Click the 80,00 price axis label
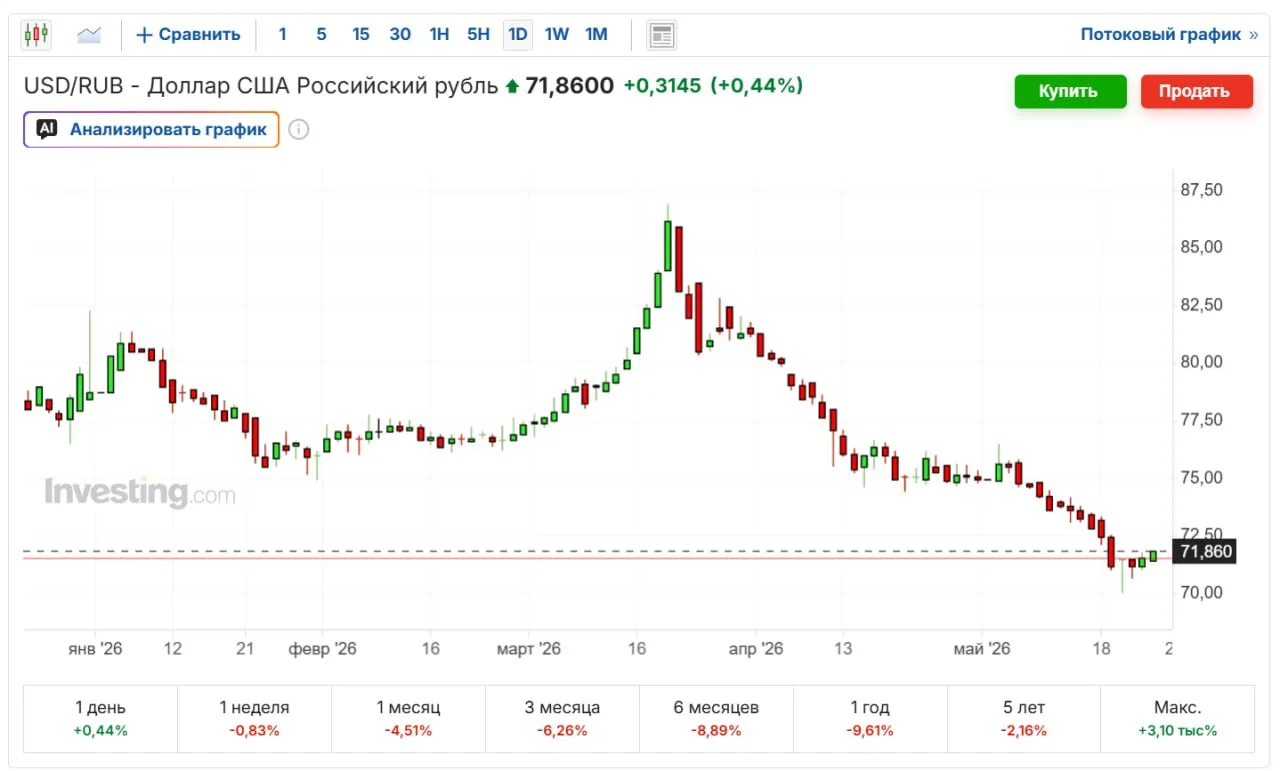The height and width of the screenshot is (771, 1280). pyautogui.click(x=1201, y=362)
